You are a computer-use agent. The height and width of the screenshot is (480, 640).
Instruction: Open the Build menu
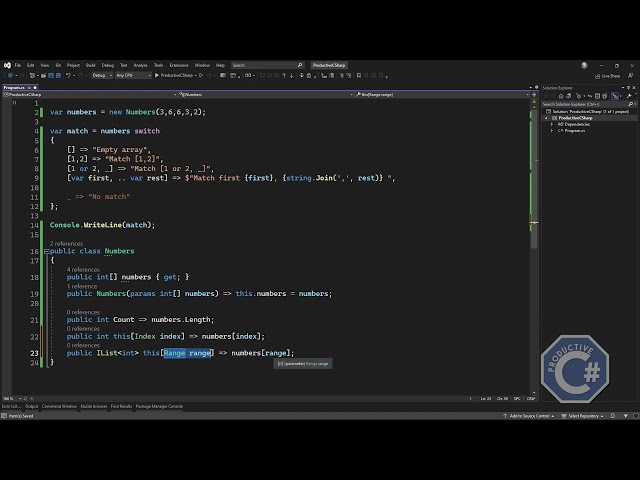[91, 65]
